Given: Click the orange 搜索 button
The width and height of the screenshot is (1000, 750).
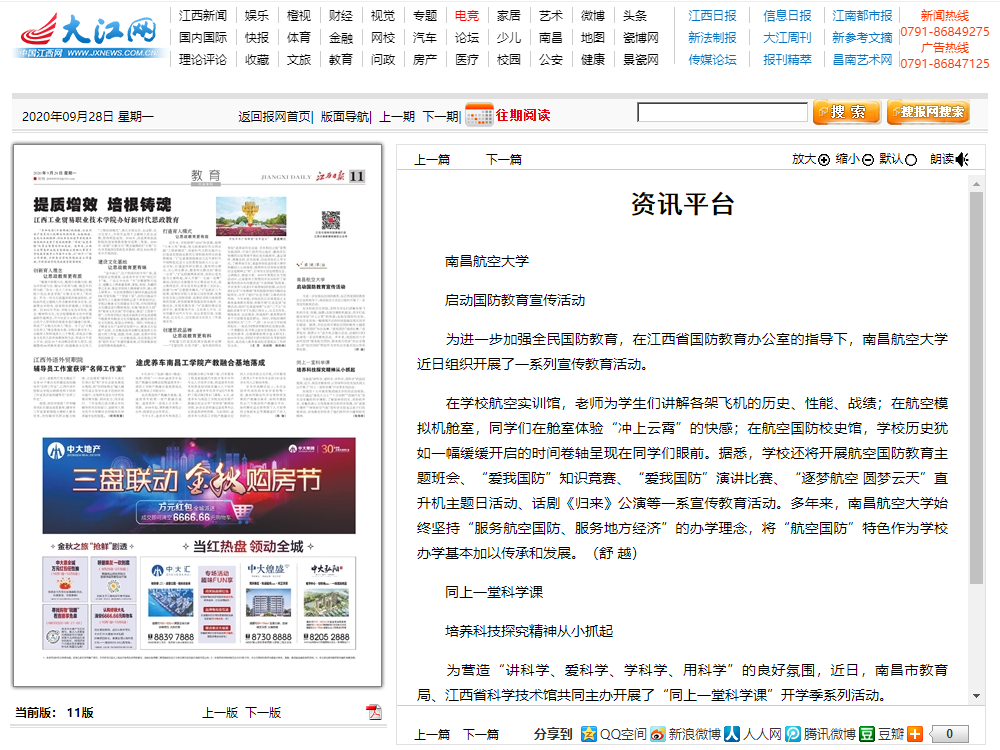Looking at the screenshot, I should pos(846,112).
